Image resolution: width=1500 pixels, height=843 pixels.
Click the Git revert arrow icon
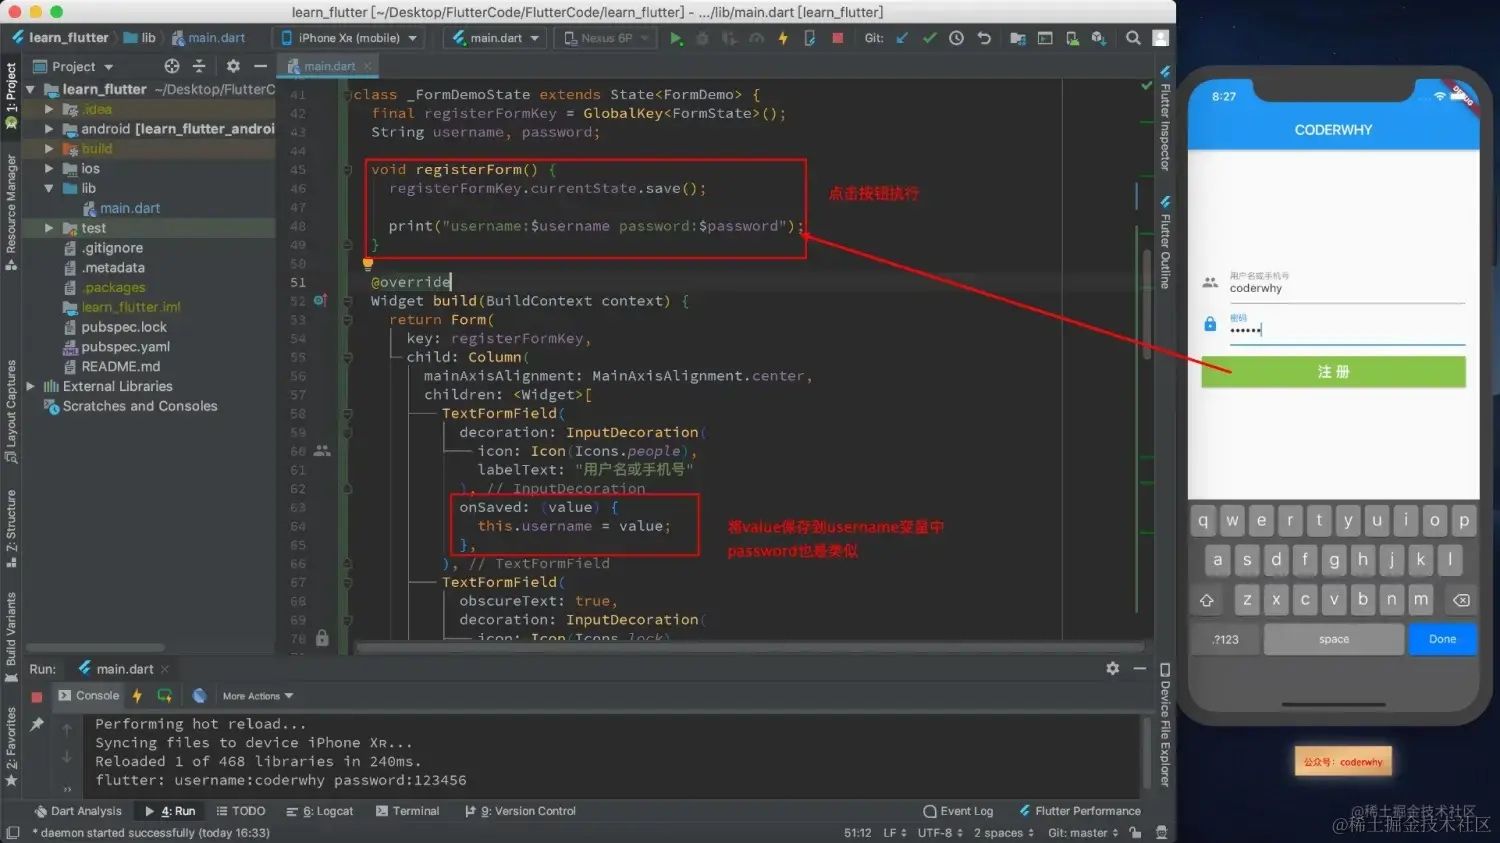click(x=984, y=38)
